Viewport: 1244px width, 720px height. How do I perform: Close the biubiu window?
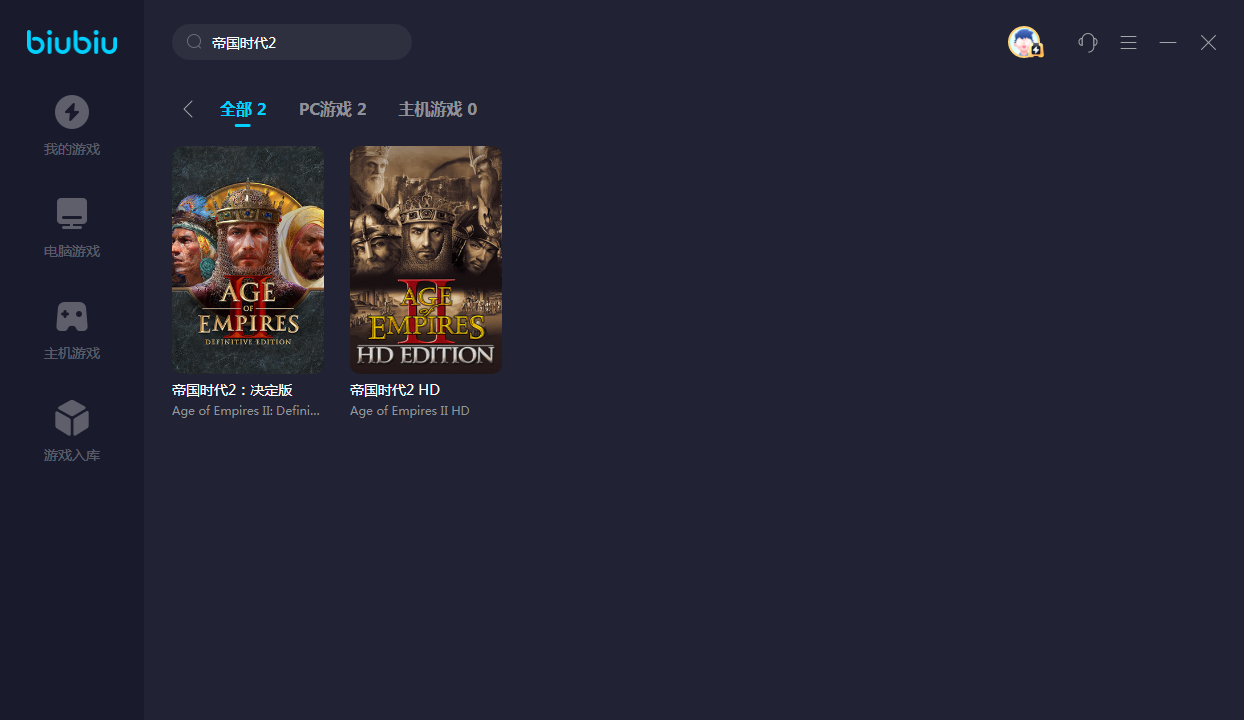[1208, 42]
